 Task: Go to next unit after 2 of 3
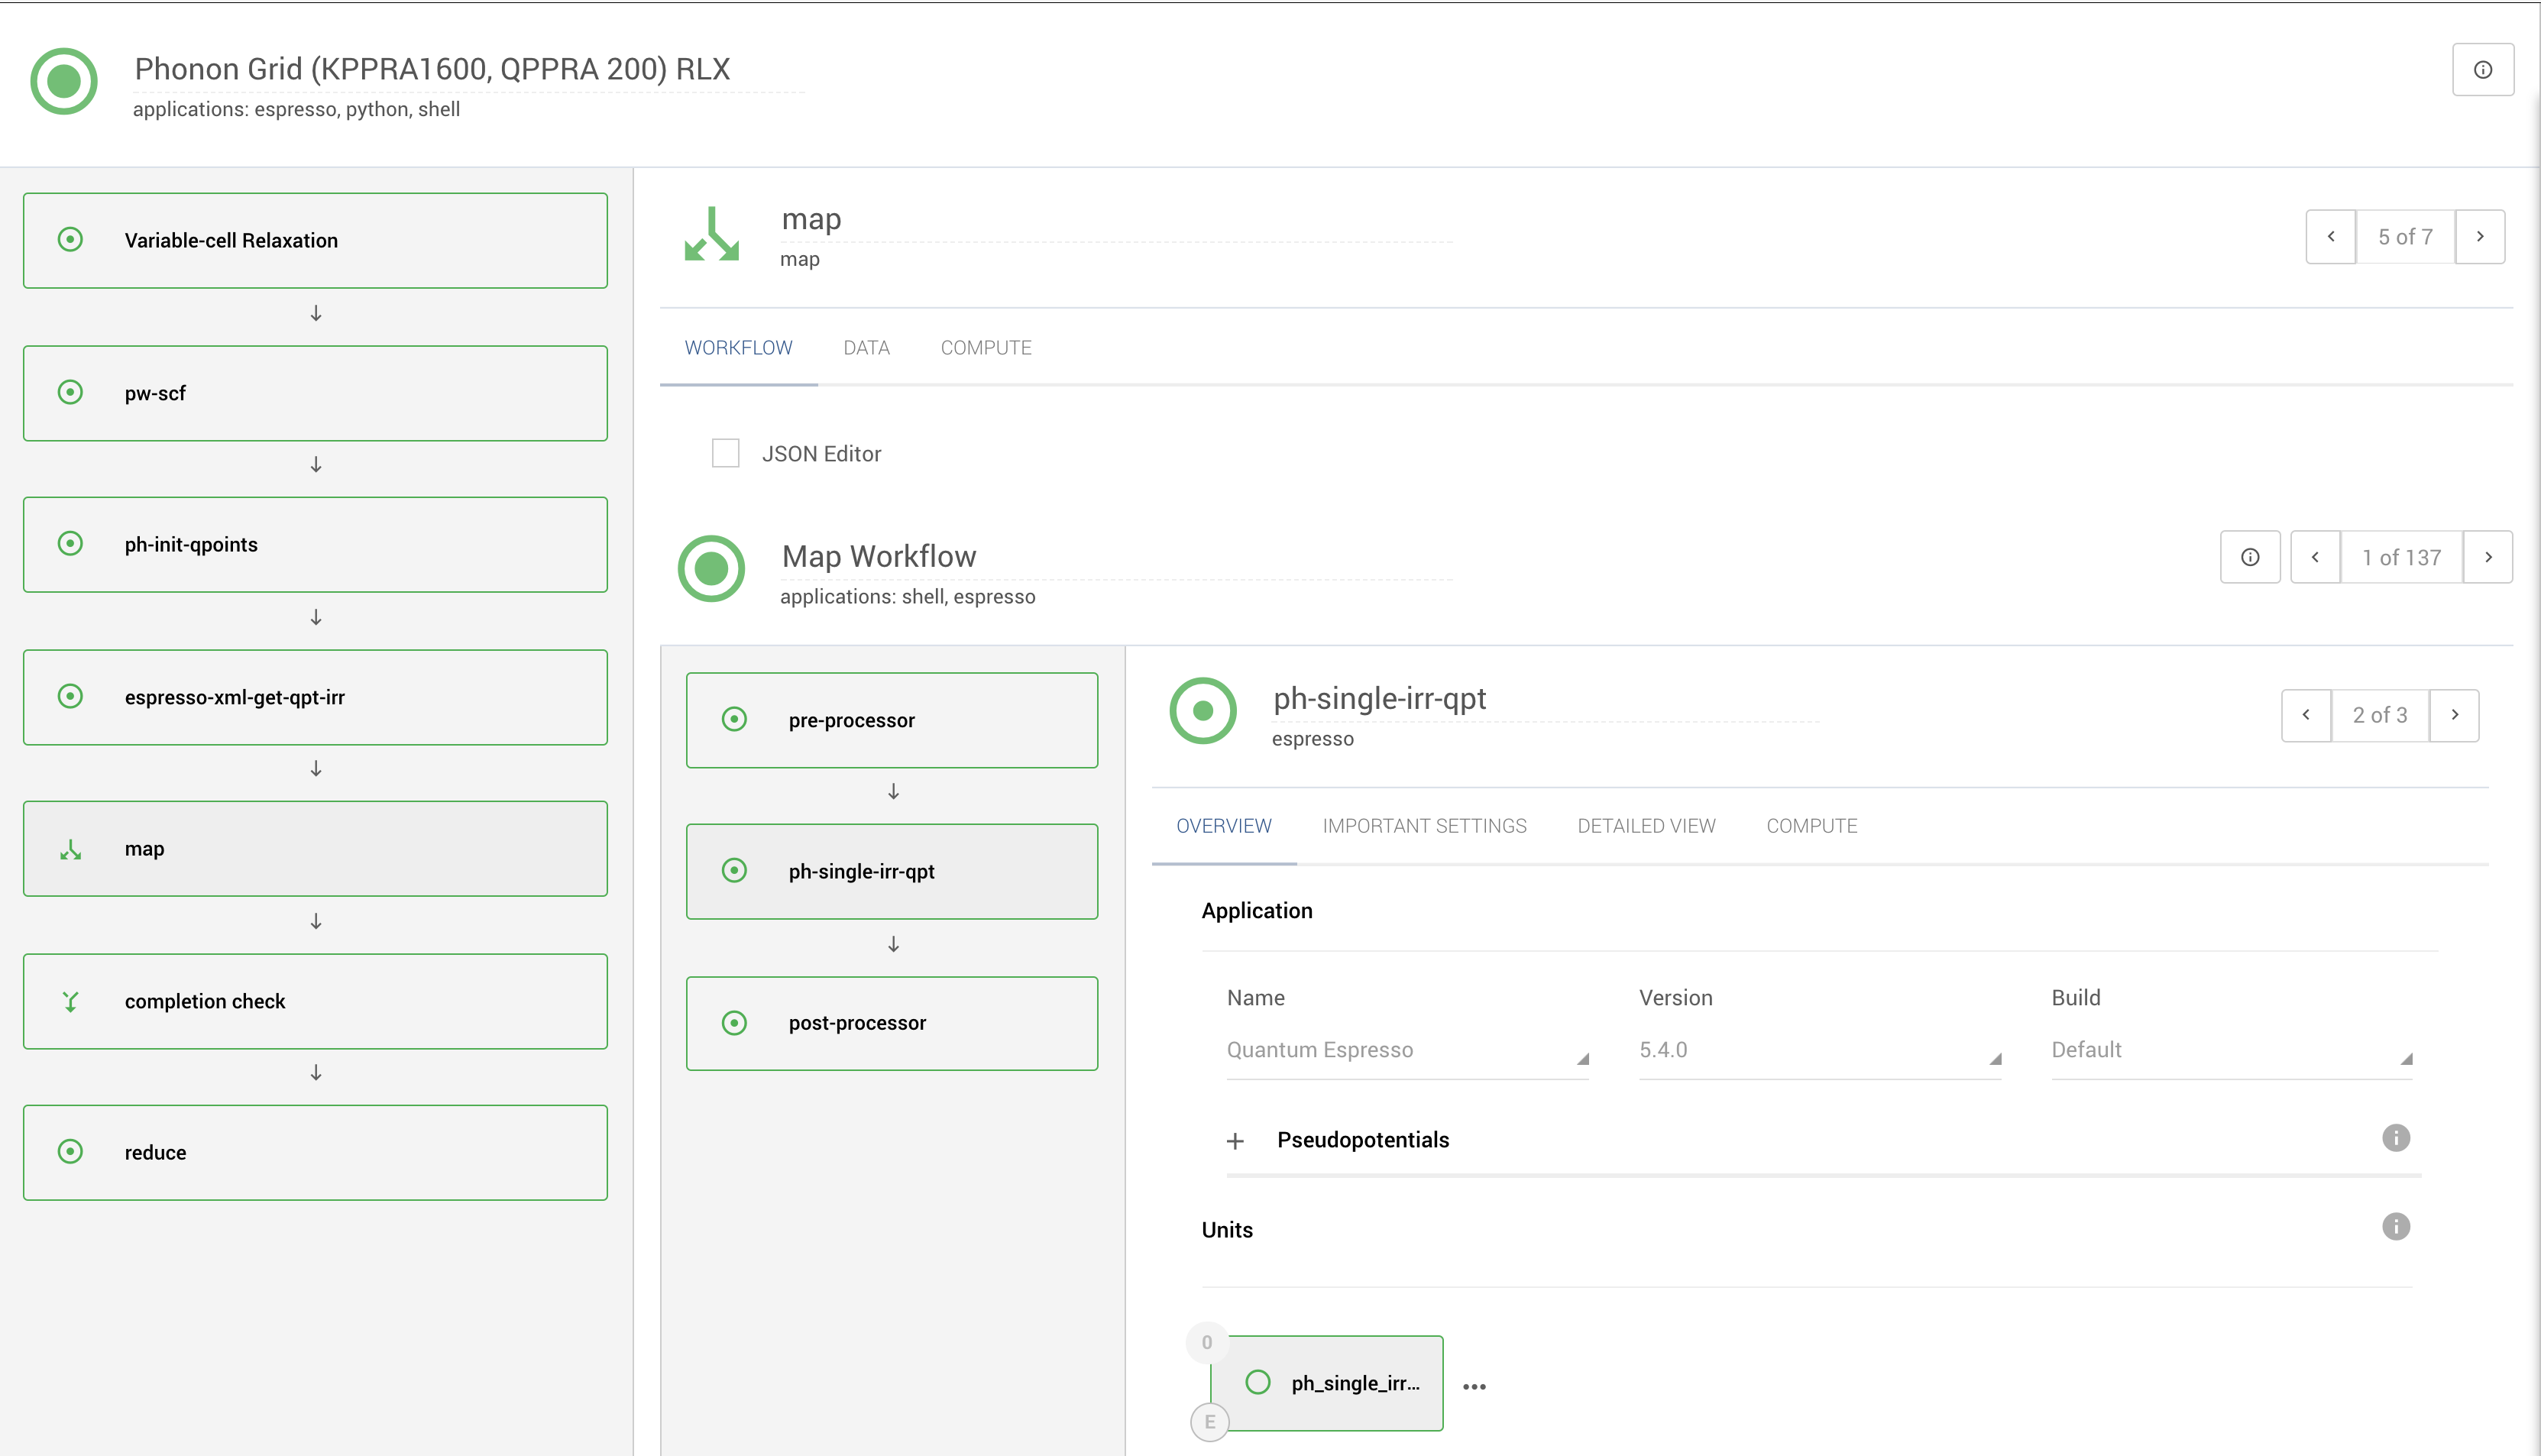pos(2454,715)
